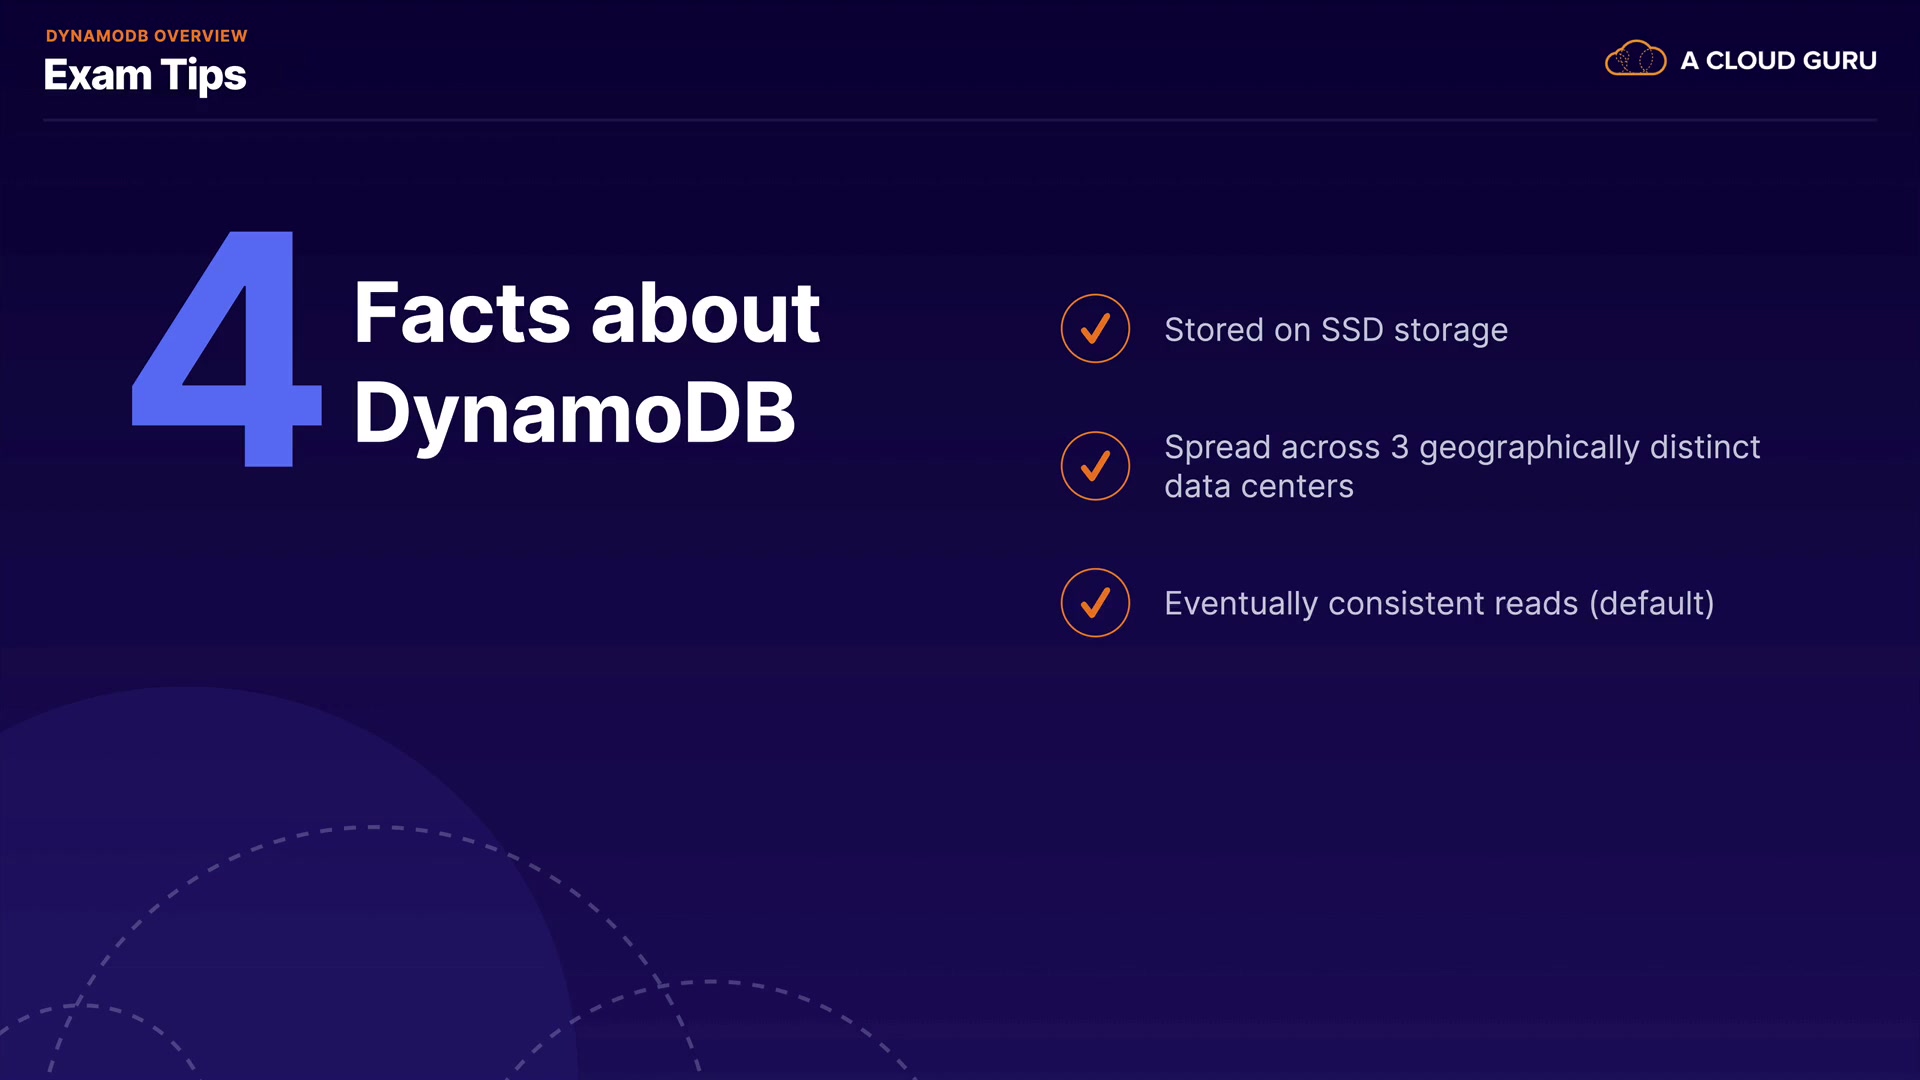Image resolution: width=1920 pixels, height=1080 pixels.
Task: Select the 'Eventually consistent reads' phrase
Action: click(x=1370, y=604)
